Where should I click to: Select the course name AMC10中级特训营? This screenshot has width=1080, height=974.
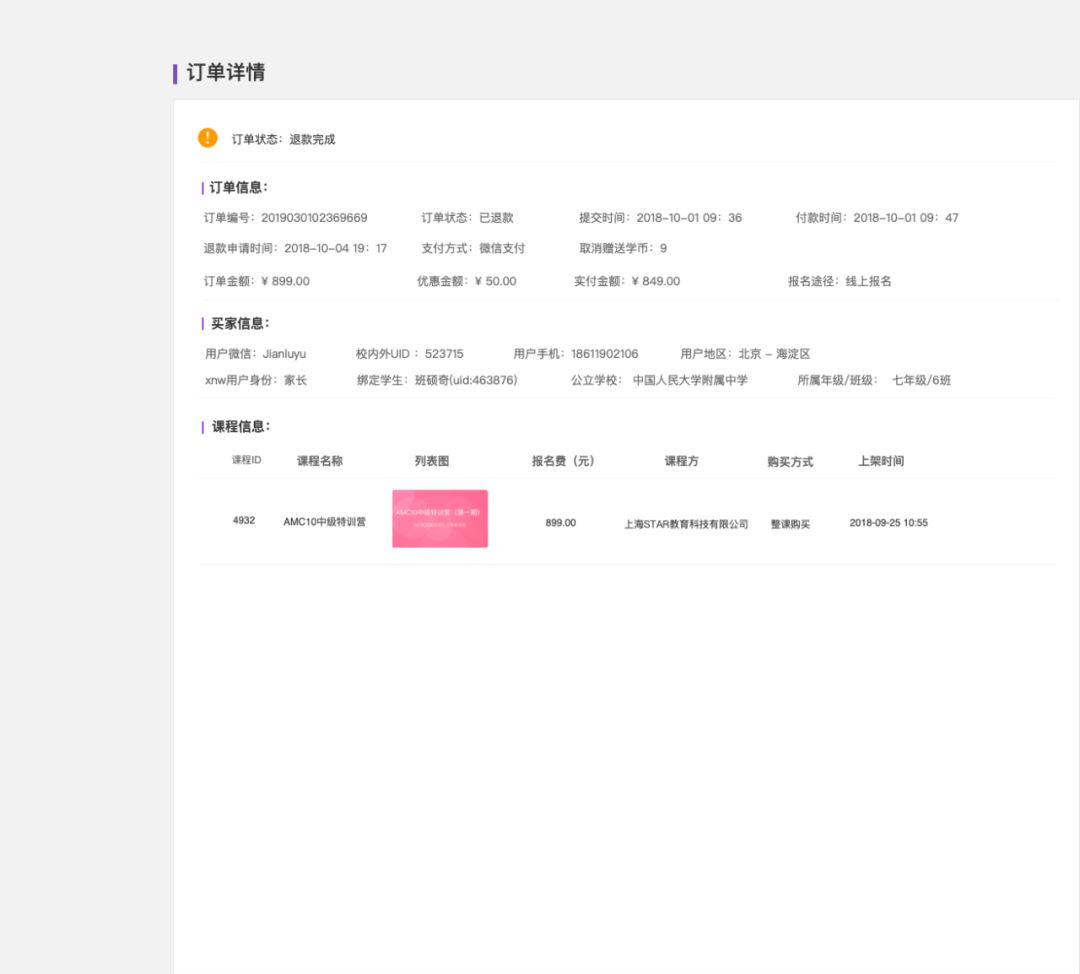point(324,522)
